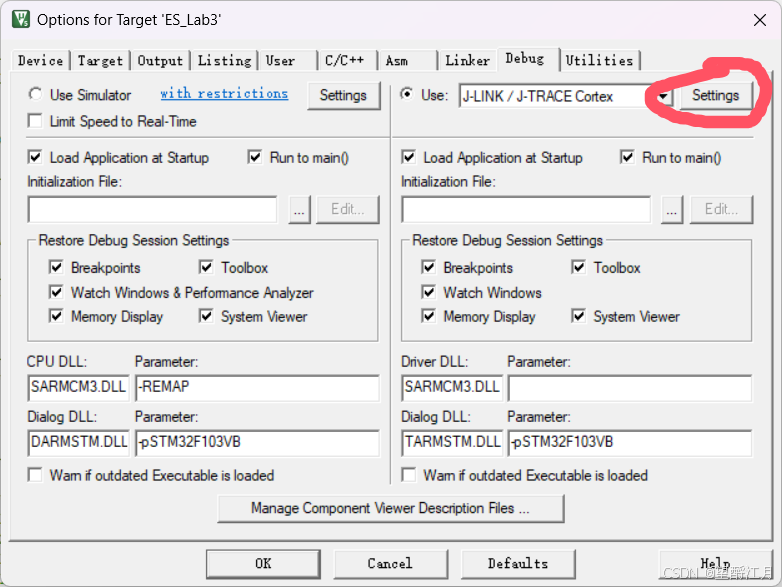The height and width of the screenshot is (587, 782).
Task: Toggle simulator System Viewer checkbox
Action: click(206, 316)
